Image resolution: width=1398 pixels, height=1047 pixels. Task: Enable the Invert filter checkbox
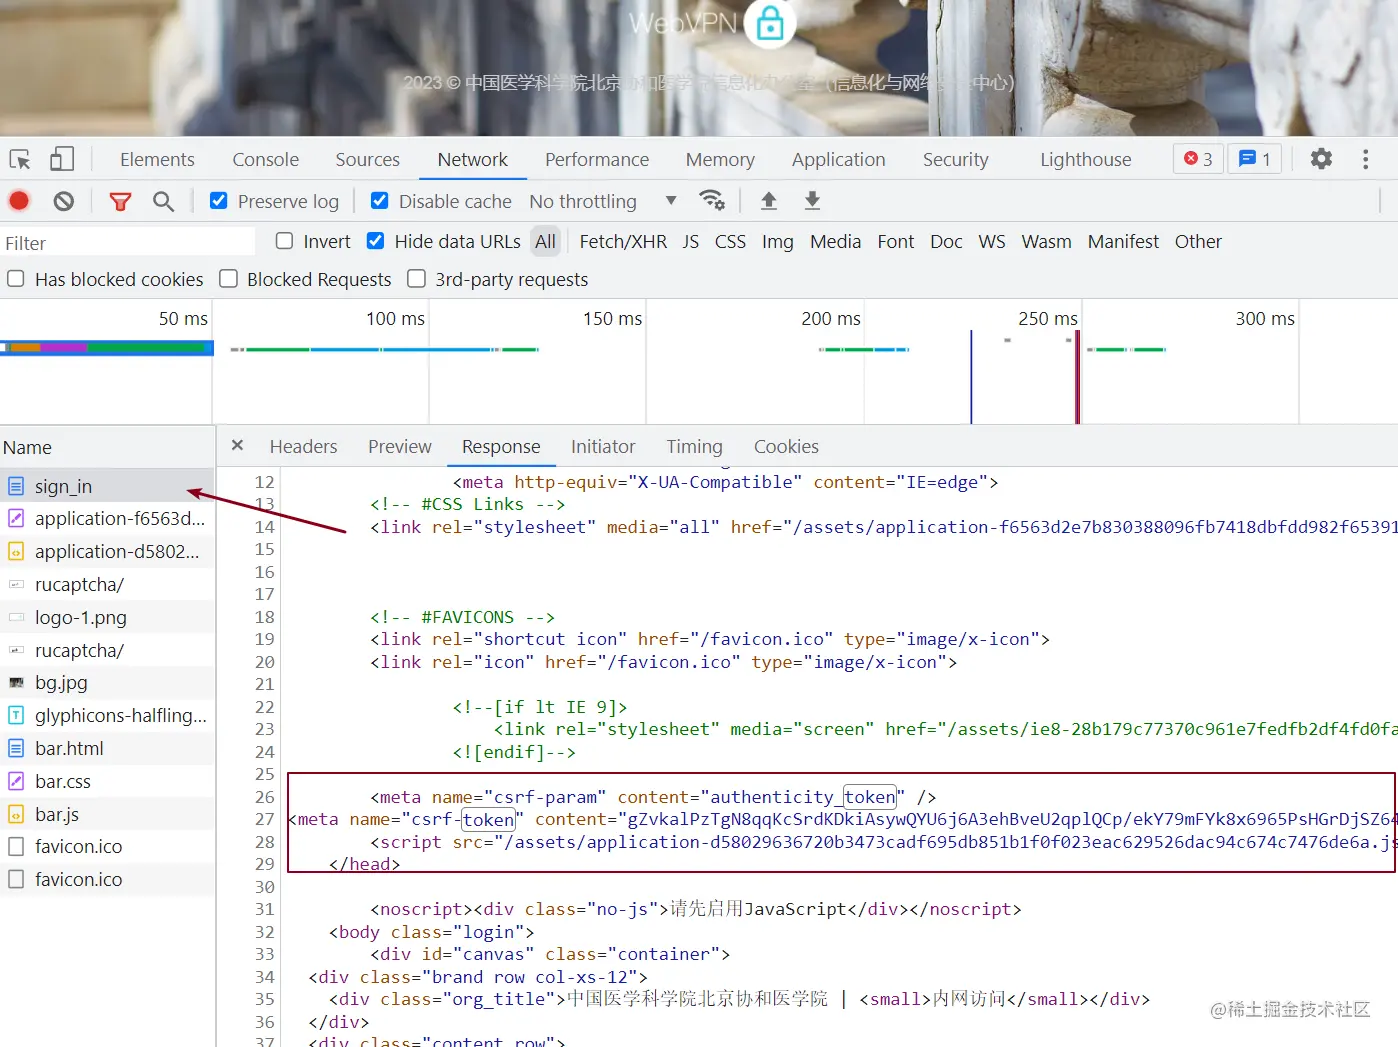click(x=284, y=240)
